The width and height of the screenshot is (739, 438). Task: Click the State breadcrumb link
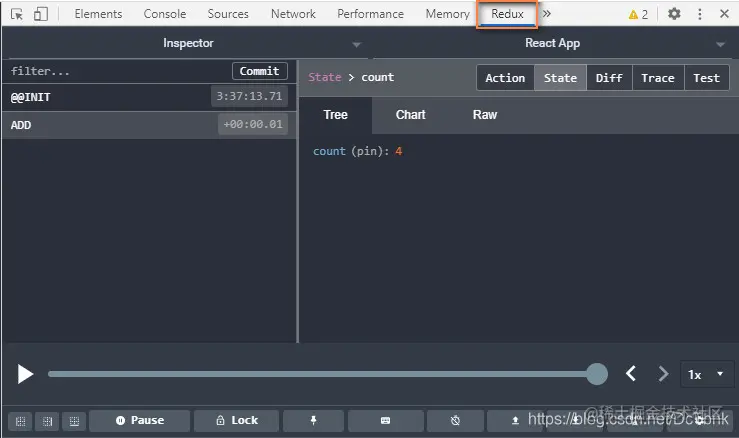(x=325, y=77)
